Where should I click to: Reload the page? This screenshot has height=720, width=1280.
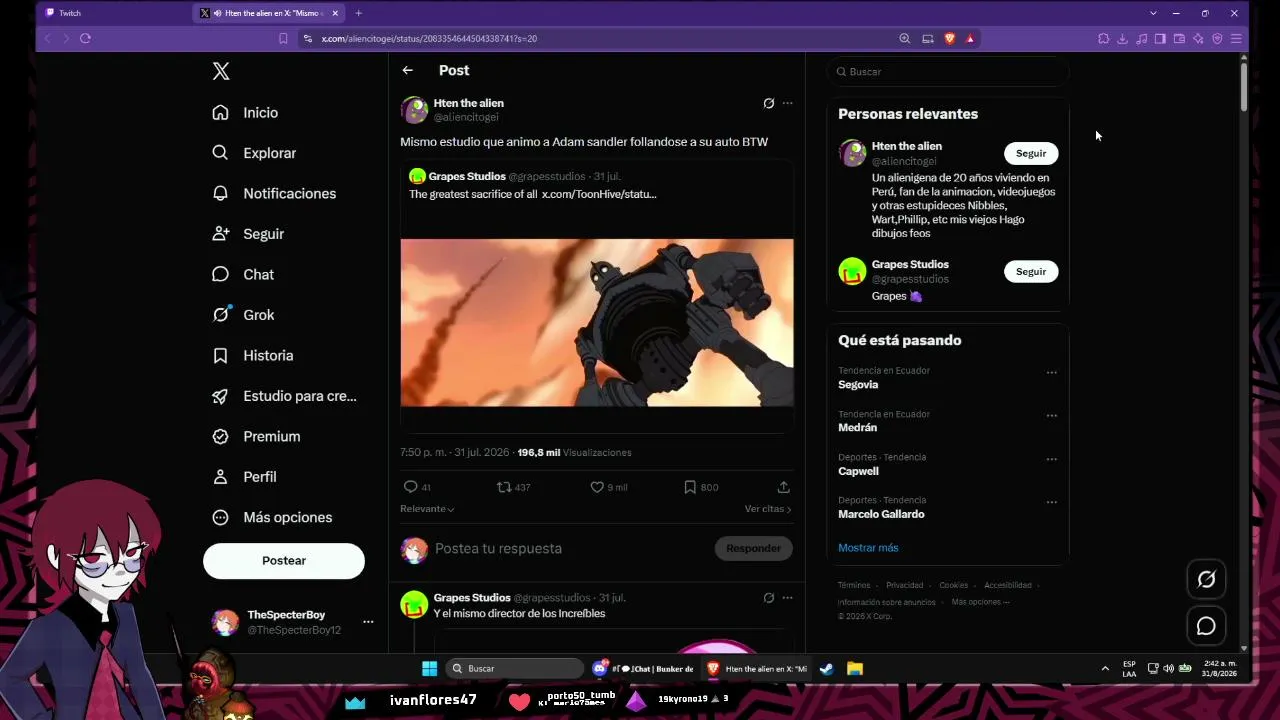(85, 38)
